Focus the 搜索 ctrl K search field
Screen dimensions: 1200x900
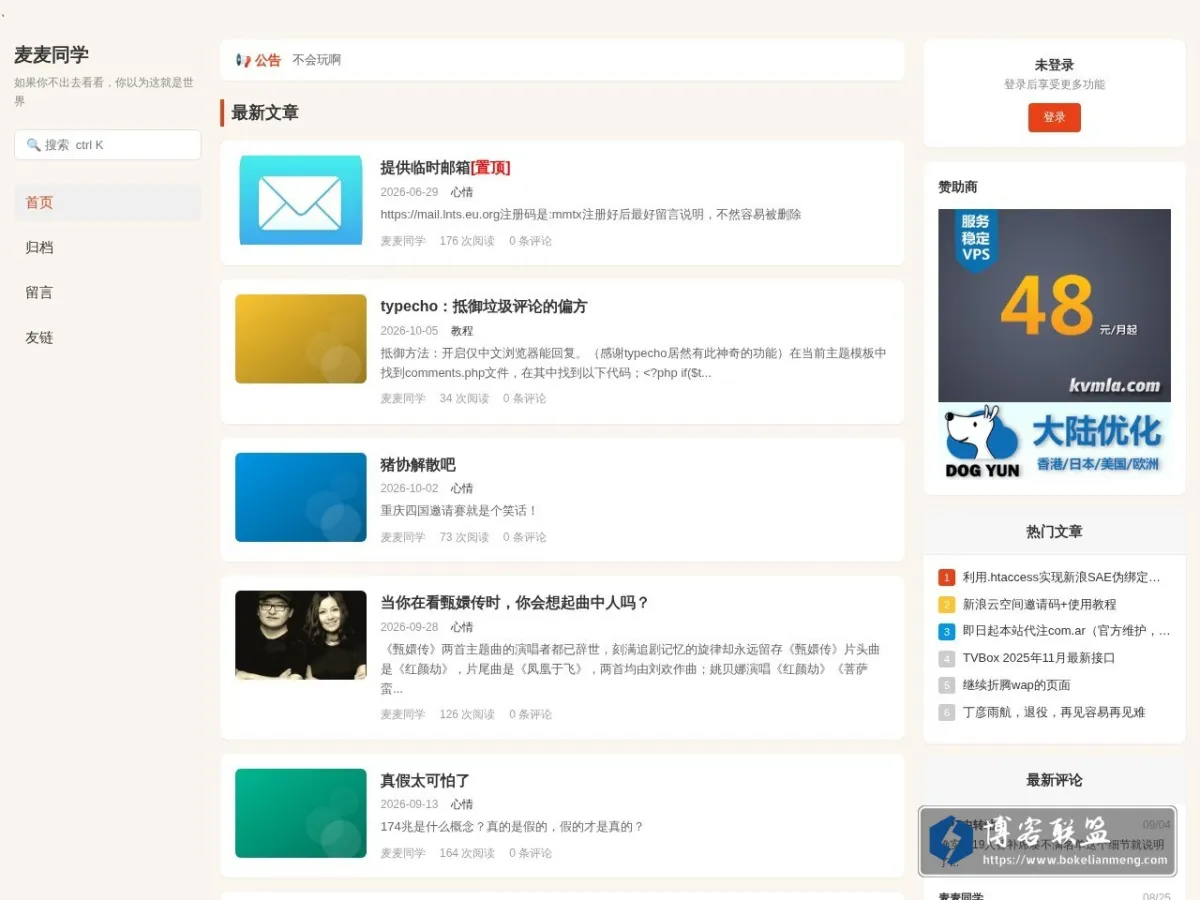[107, 145]
